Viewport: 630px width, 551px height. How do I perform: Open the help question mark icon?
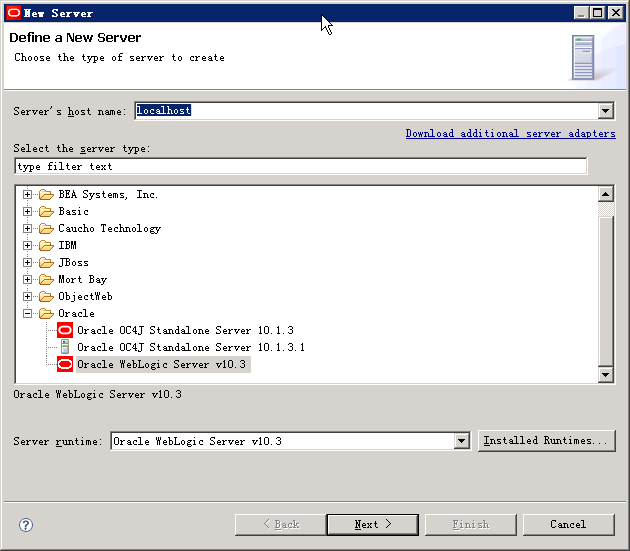(x=26, y=525)
